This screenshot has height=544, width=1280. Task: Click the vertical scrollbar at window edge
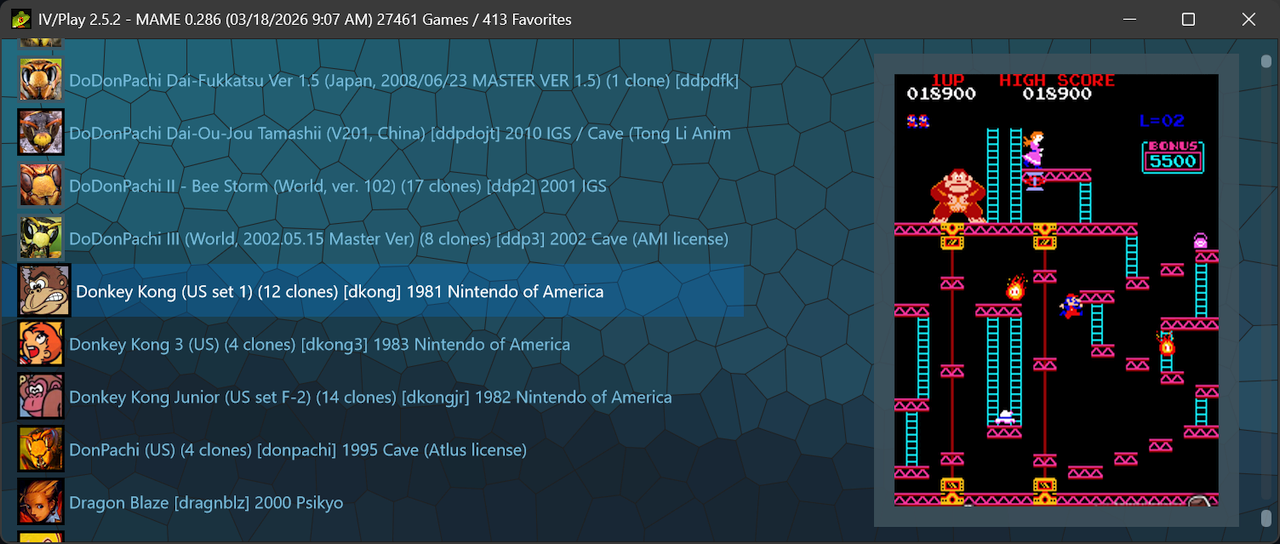tap(1267, 290)
